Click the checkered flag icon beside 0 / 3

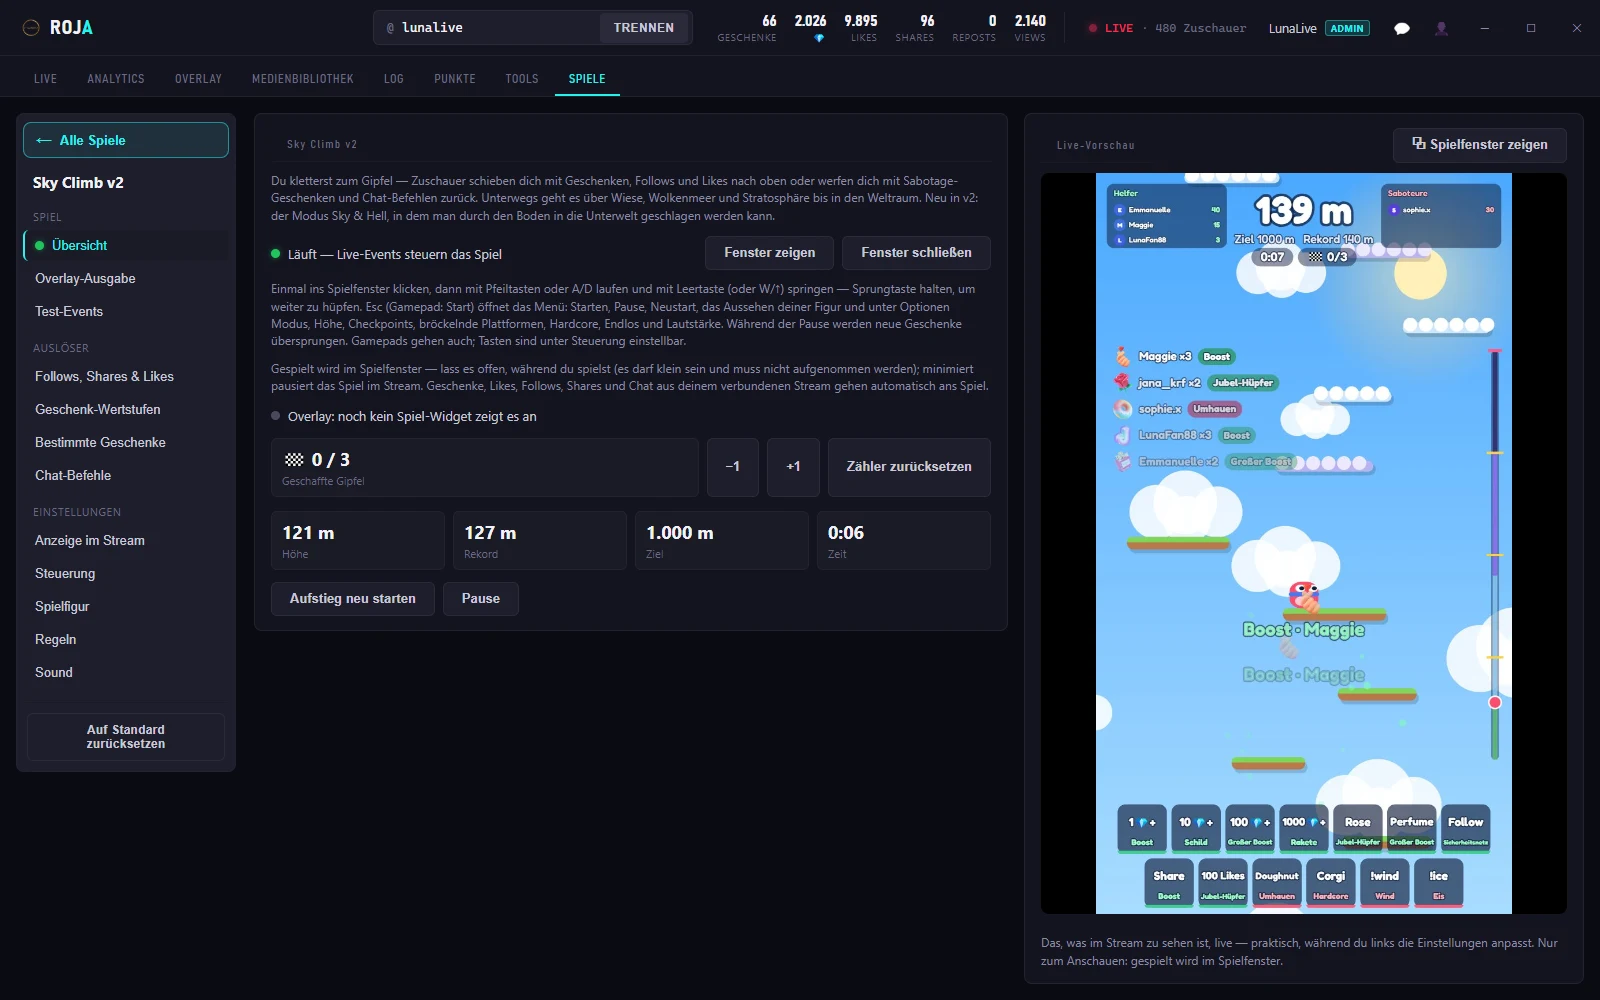pyautogui.click(x=294, y=460)
